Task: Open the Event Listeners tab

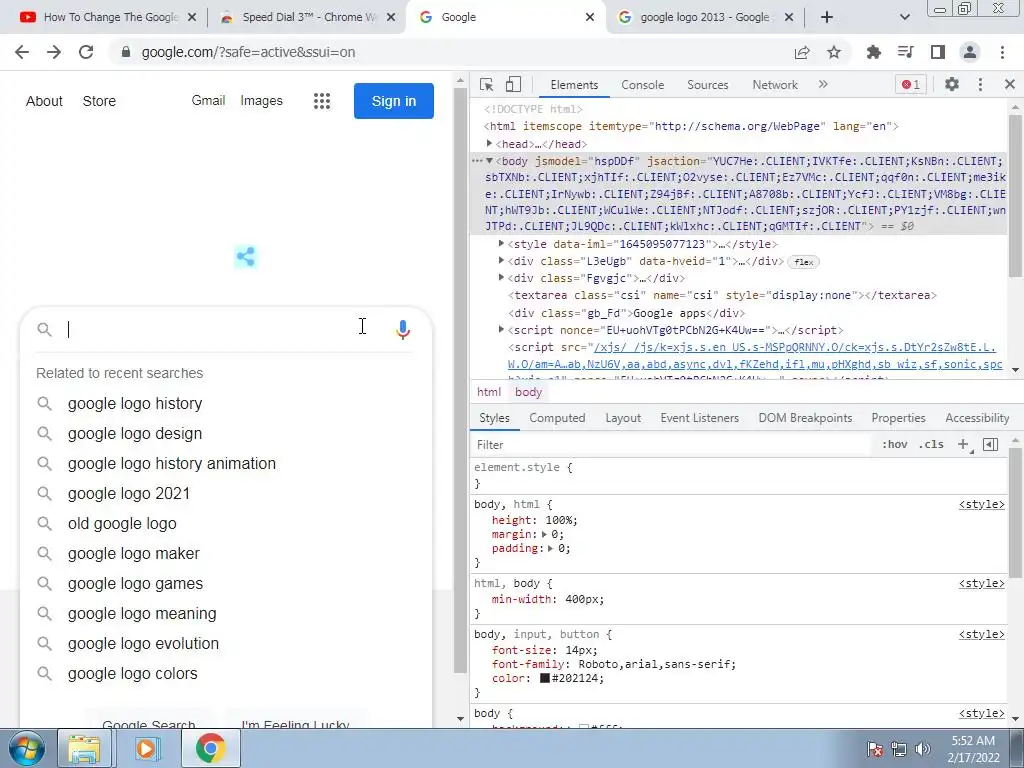Action: 699,418
